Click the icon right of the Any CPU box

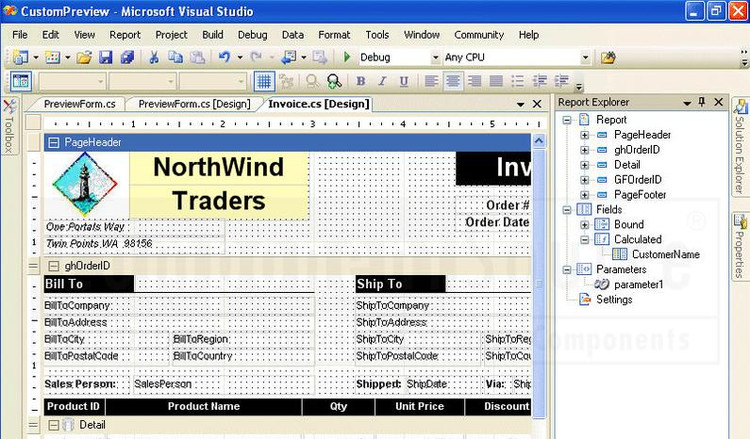608,58
